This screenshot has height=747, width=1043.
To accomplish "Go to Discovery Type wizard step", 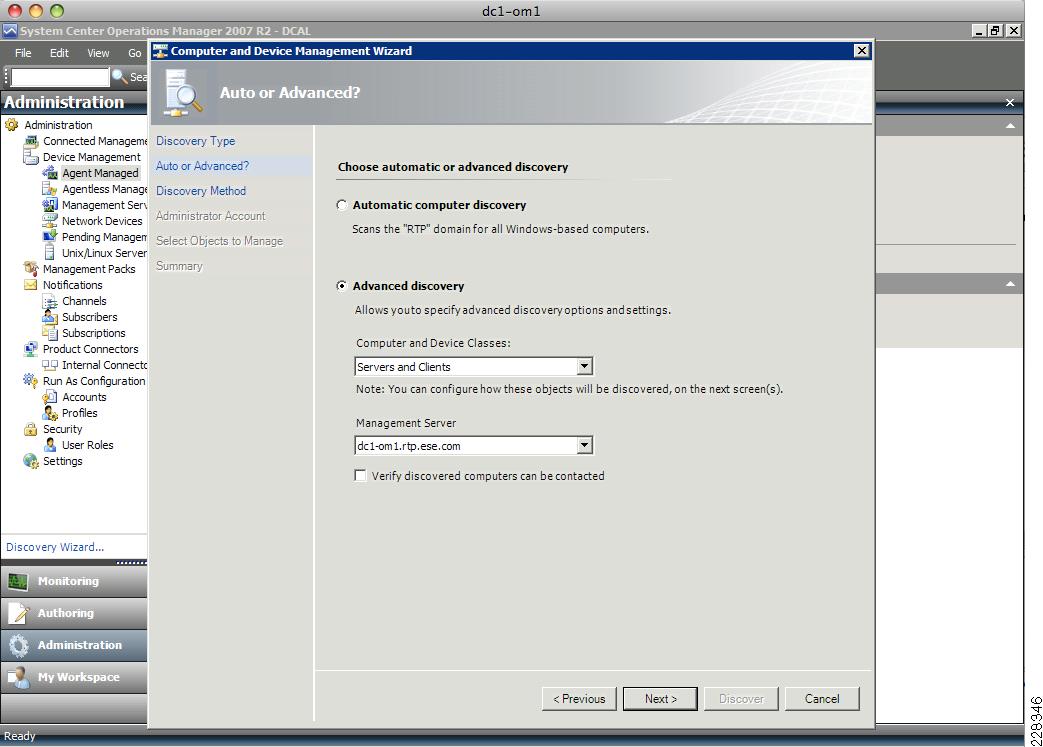I will click(x=196, y=141).
